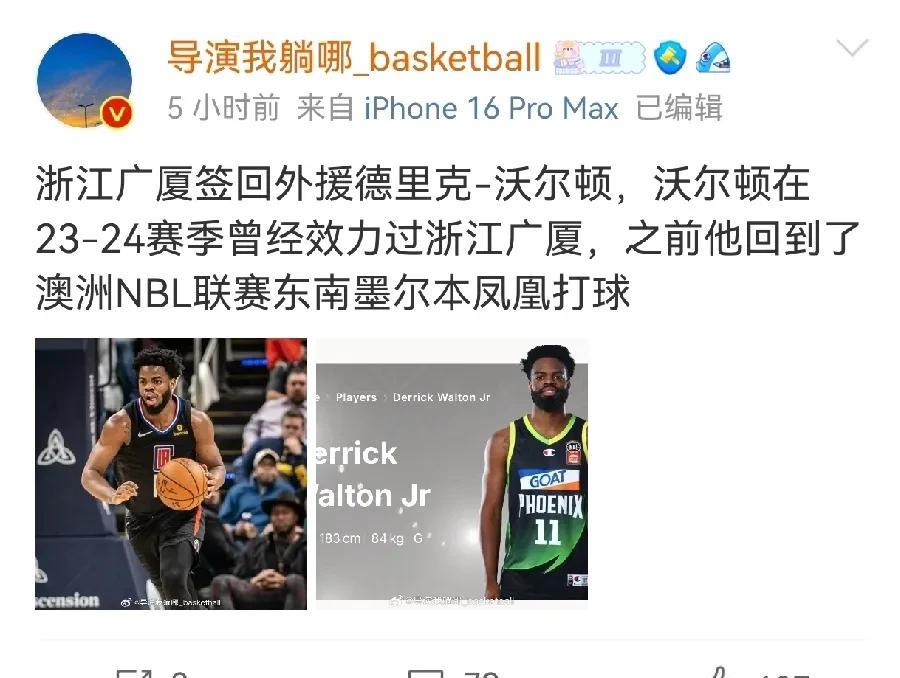This screenshot has height=678, width=900.
Task: Tap the iPhone 16 Pro Max source link
Action: (x=491, y=109)
